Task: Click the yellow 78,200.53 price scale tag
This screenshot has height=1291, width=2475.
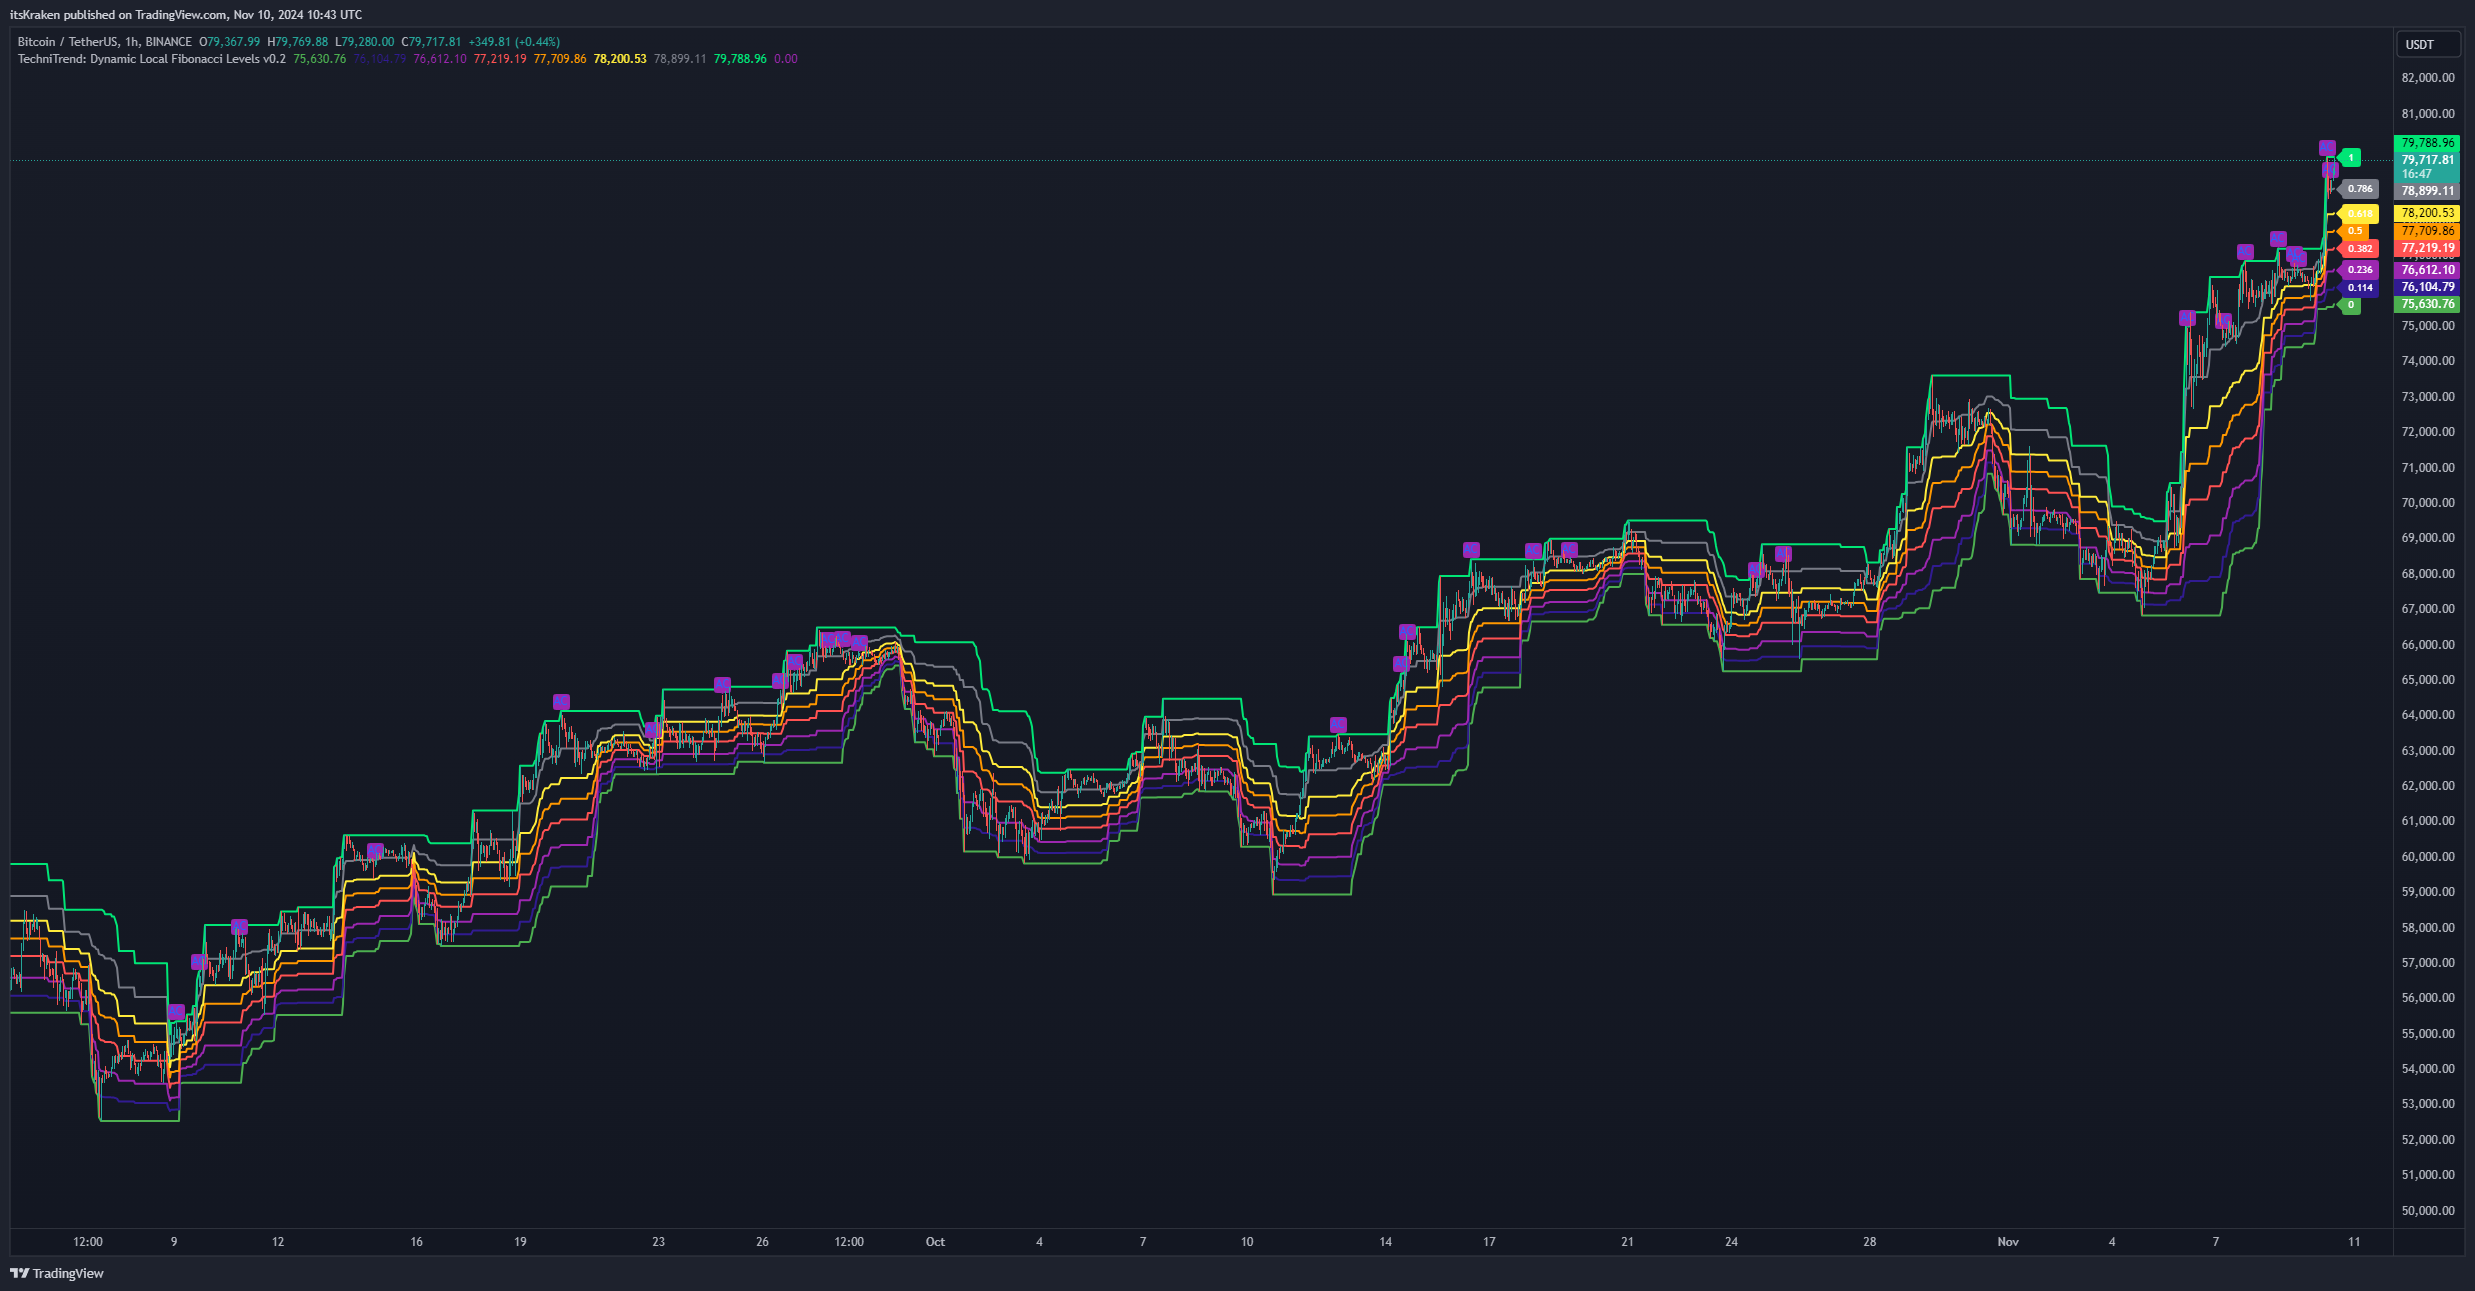Action: pyautogui.click(x=2427, y=213)
